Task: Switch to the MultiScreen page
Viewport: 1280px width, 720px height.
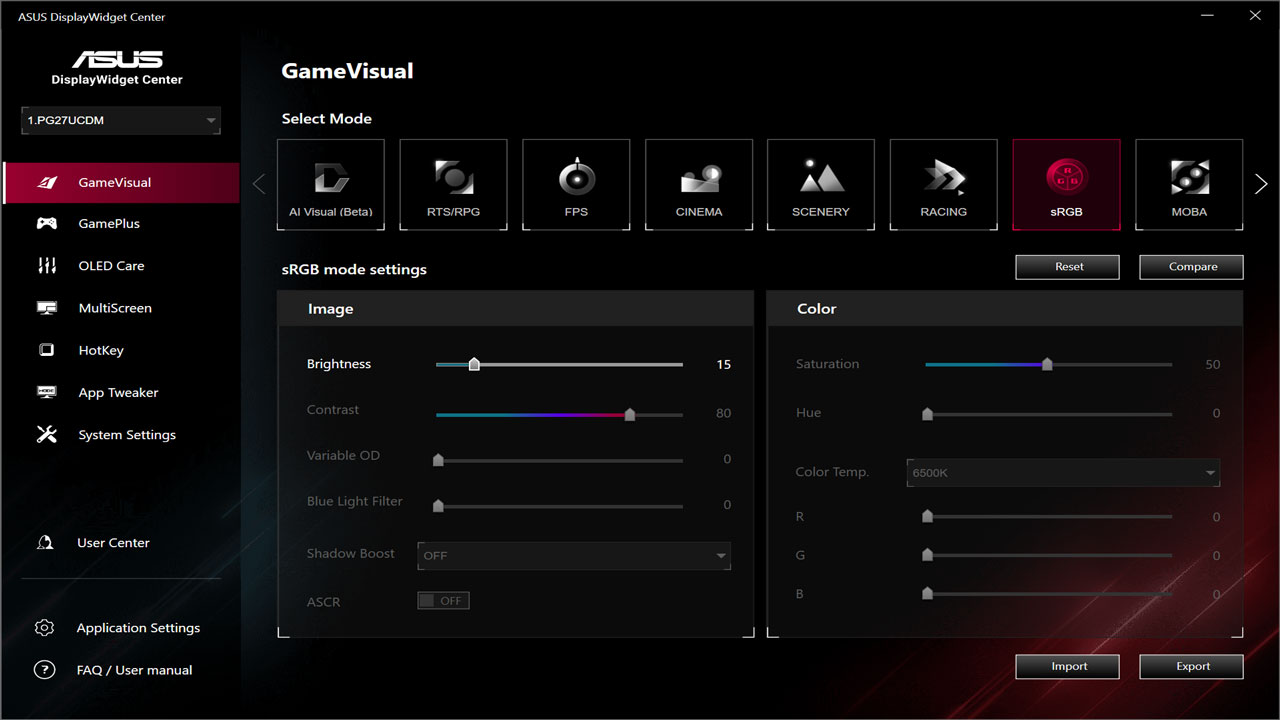Action: tap(115, 308)
